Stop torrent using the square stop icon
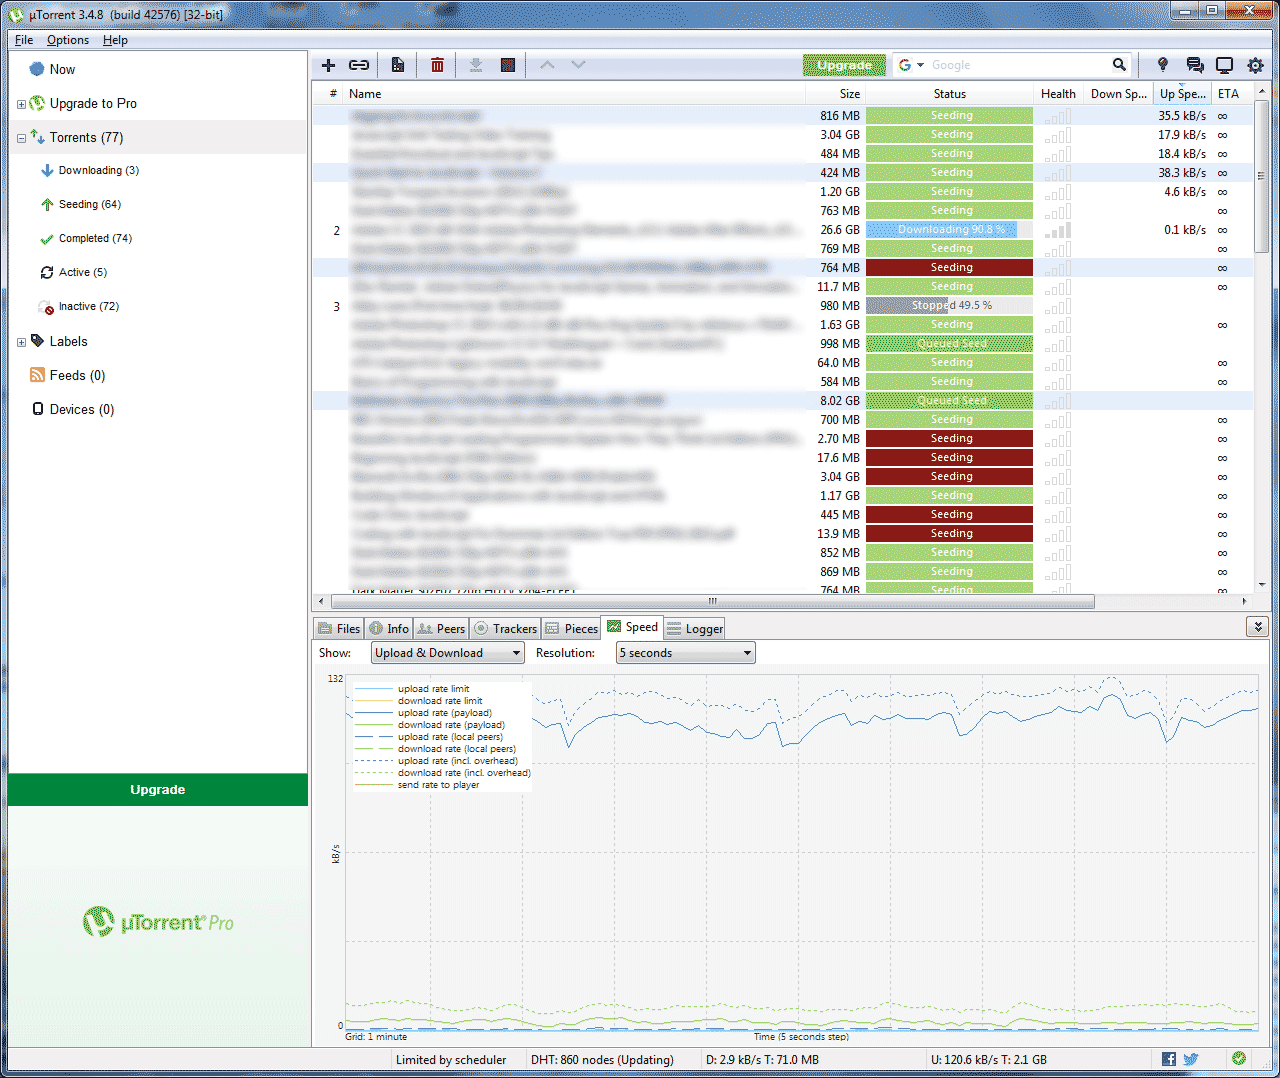This screenshot has width=1280, height=1078. click(508, 65)
